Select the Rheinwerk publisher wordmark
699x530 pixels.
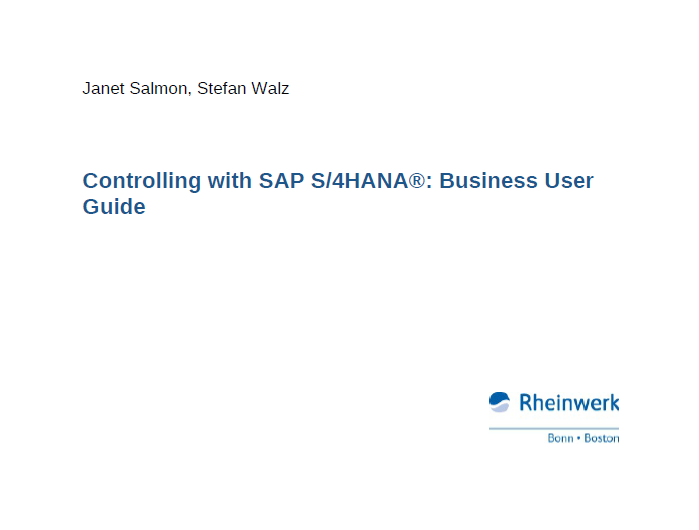pyautogui.click(x=569, y=403)
